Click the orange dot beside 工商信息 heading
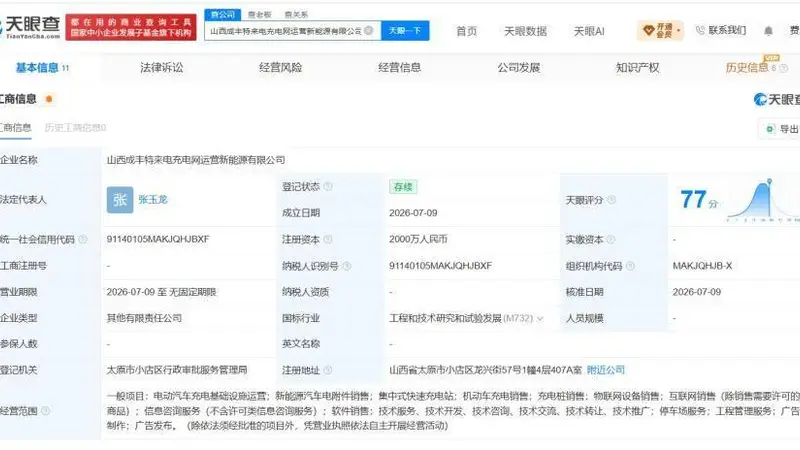The width and height of the screenshot is (800, 450). 49,99
